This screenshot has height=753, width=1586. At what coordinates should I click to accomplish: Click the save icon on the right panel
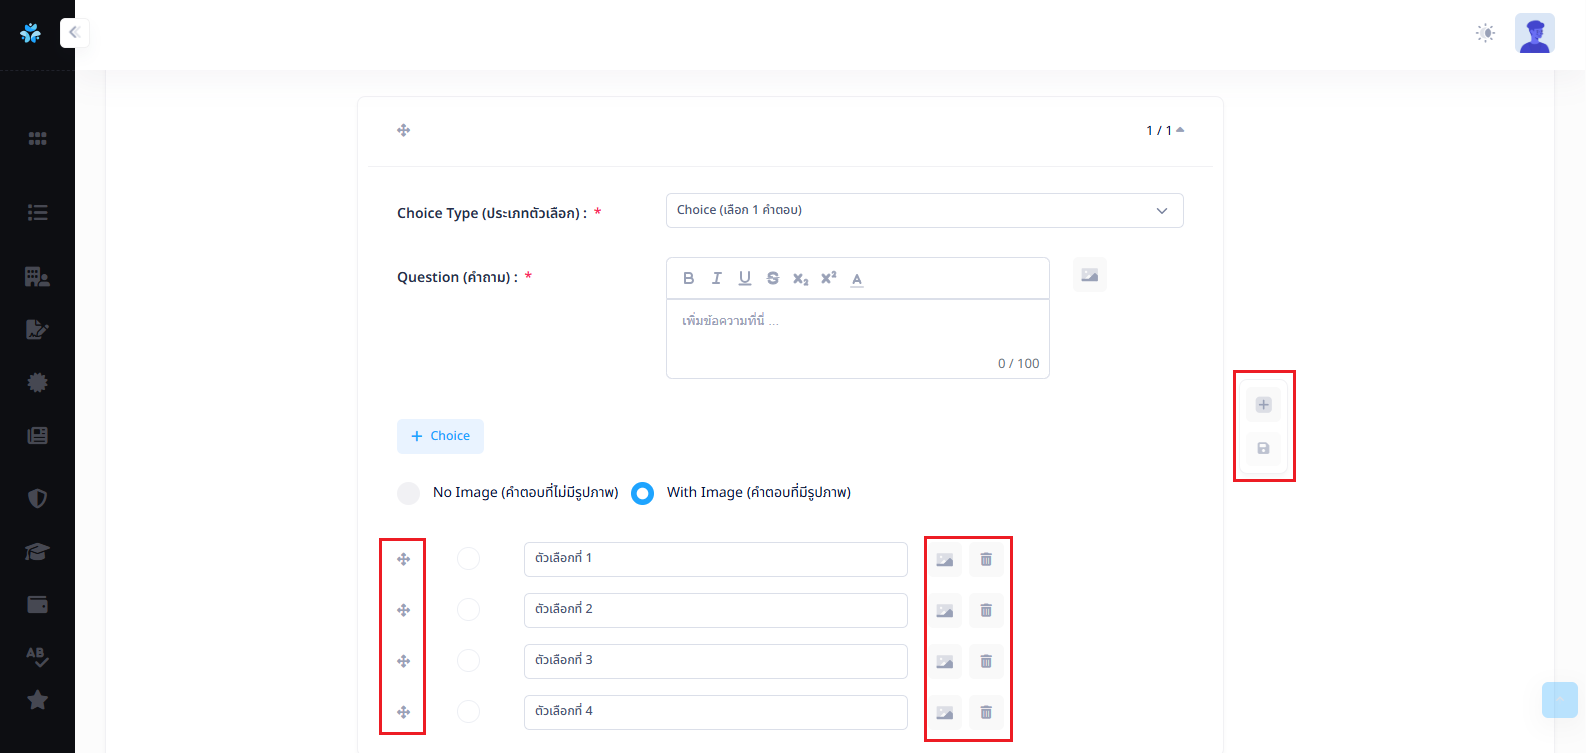tap(1263, 448)
